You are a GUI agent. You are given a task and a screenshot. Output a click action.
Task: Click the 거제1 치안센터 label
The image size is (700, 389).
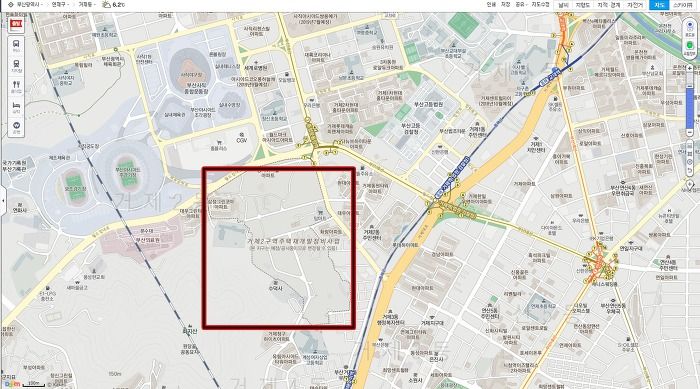536,147
